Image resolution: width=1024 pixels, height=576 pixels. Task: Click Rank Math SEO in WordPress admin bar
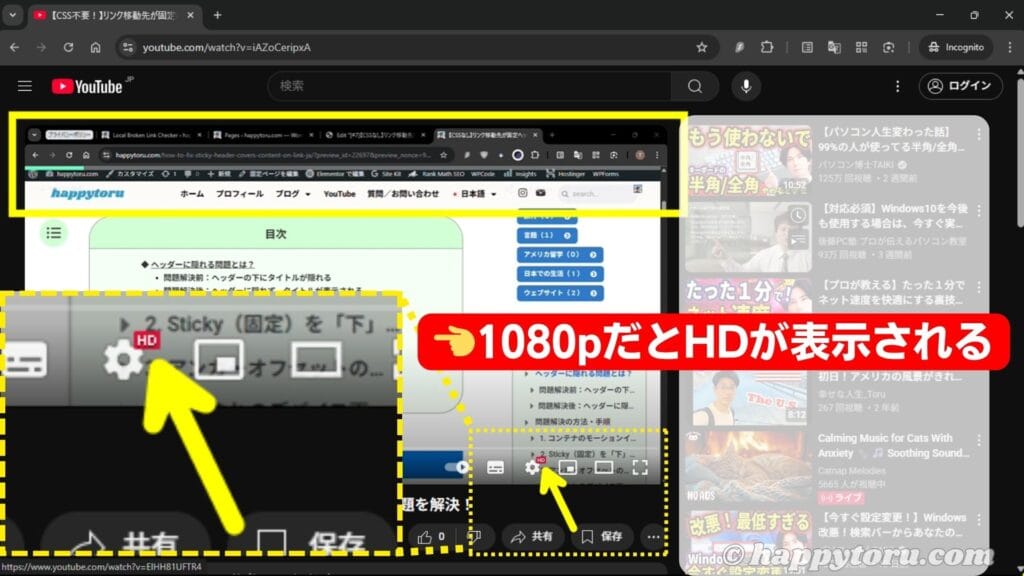point(438,174)
